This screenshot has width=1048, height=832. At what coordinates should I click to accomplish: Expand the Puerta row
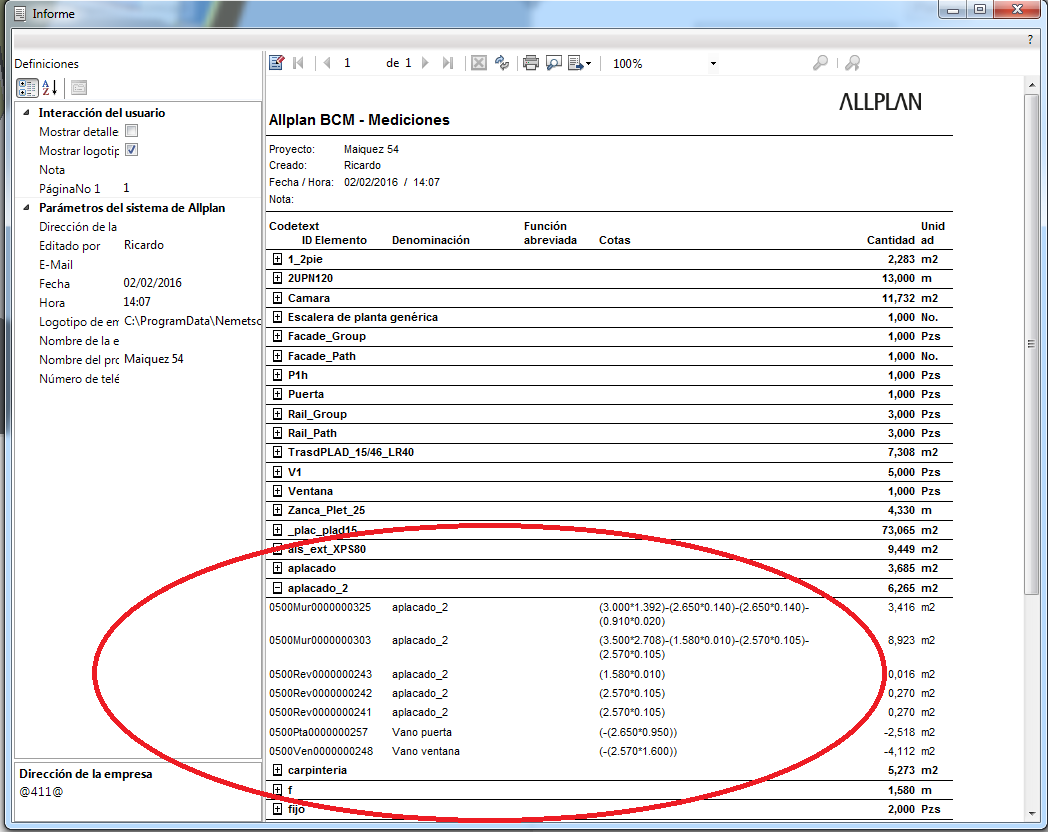pos(277,394)
